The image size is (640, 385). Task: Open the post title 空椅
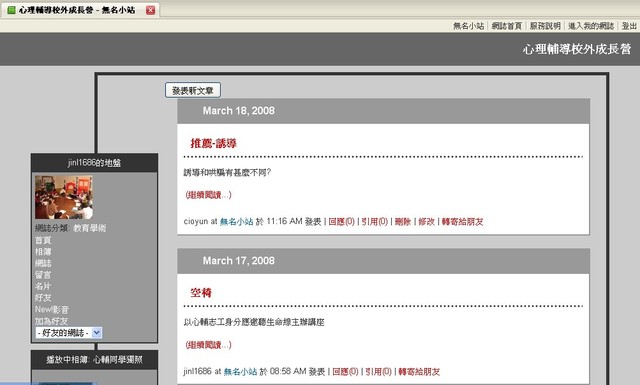click(x=201, y=293)
